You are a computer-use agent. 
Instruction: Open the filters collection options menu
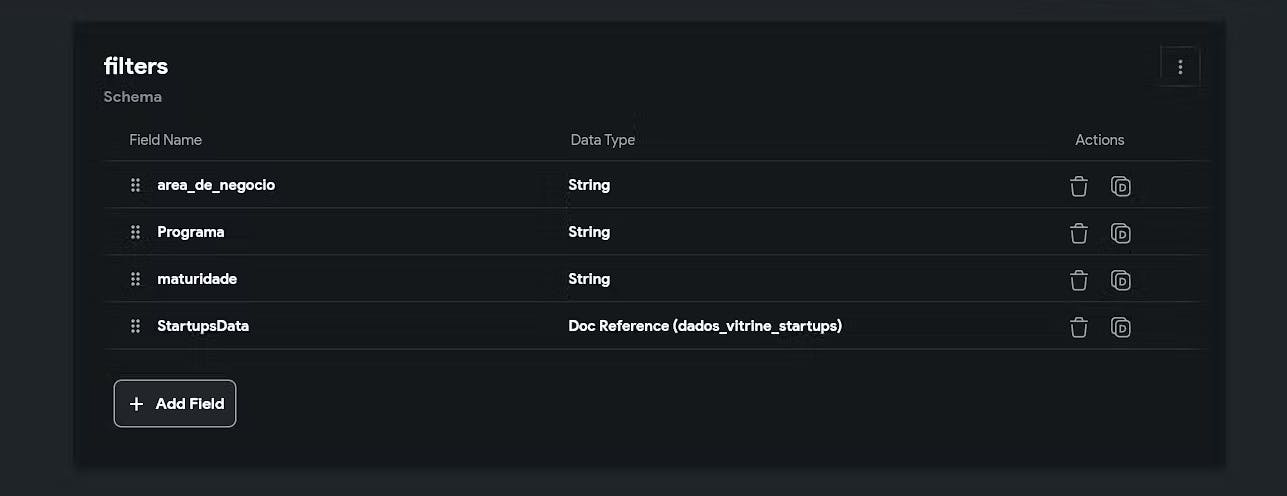pos(1180,67)
